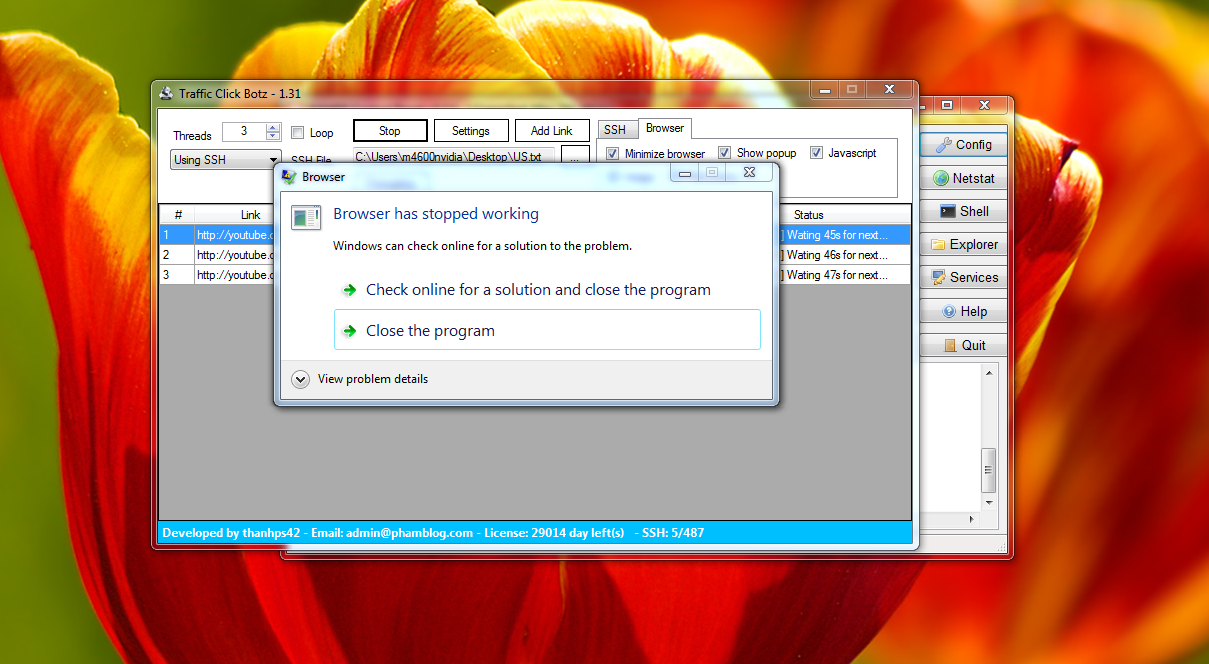Click the Quit button
Image resolution: width=1209 pixels, height=664 pixels.
pyautogui.click(x=964, y=345)
